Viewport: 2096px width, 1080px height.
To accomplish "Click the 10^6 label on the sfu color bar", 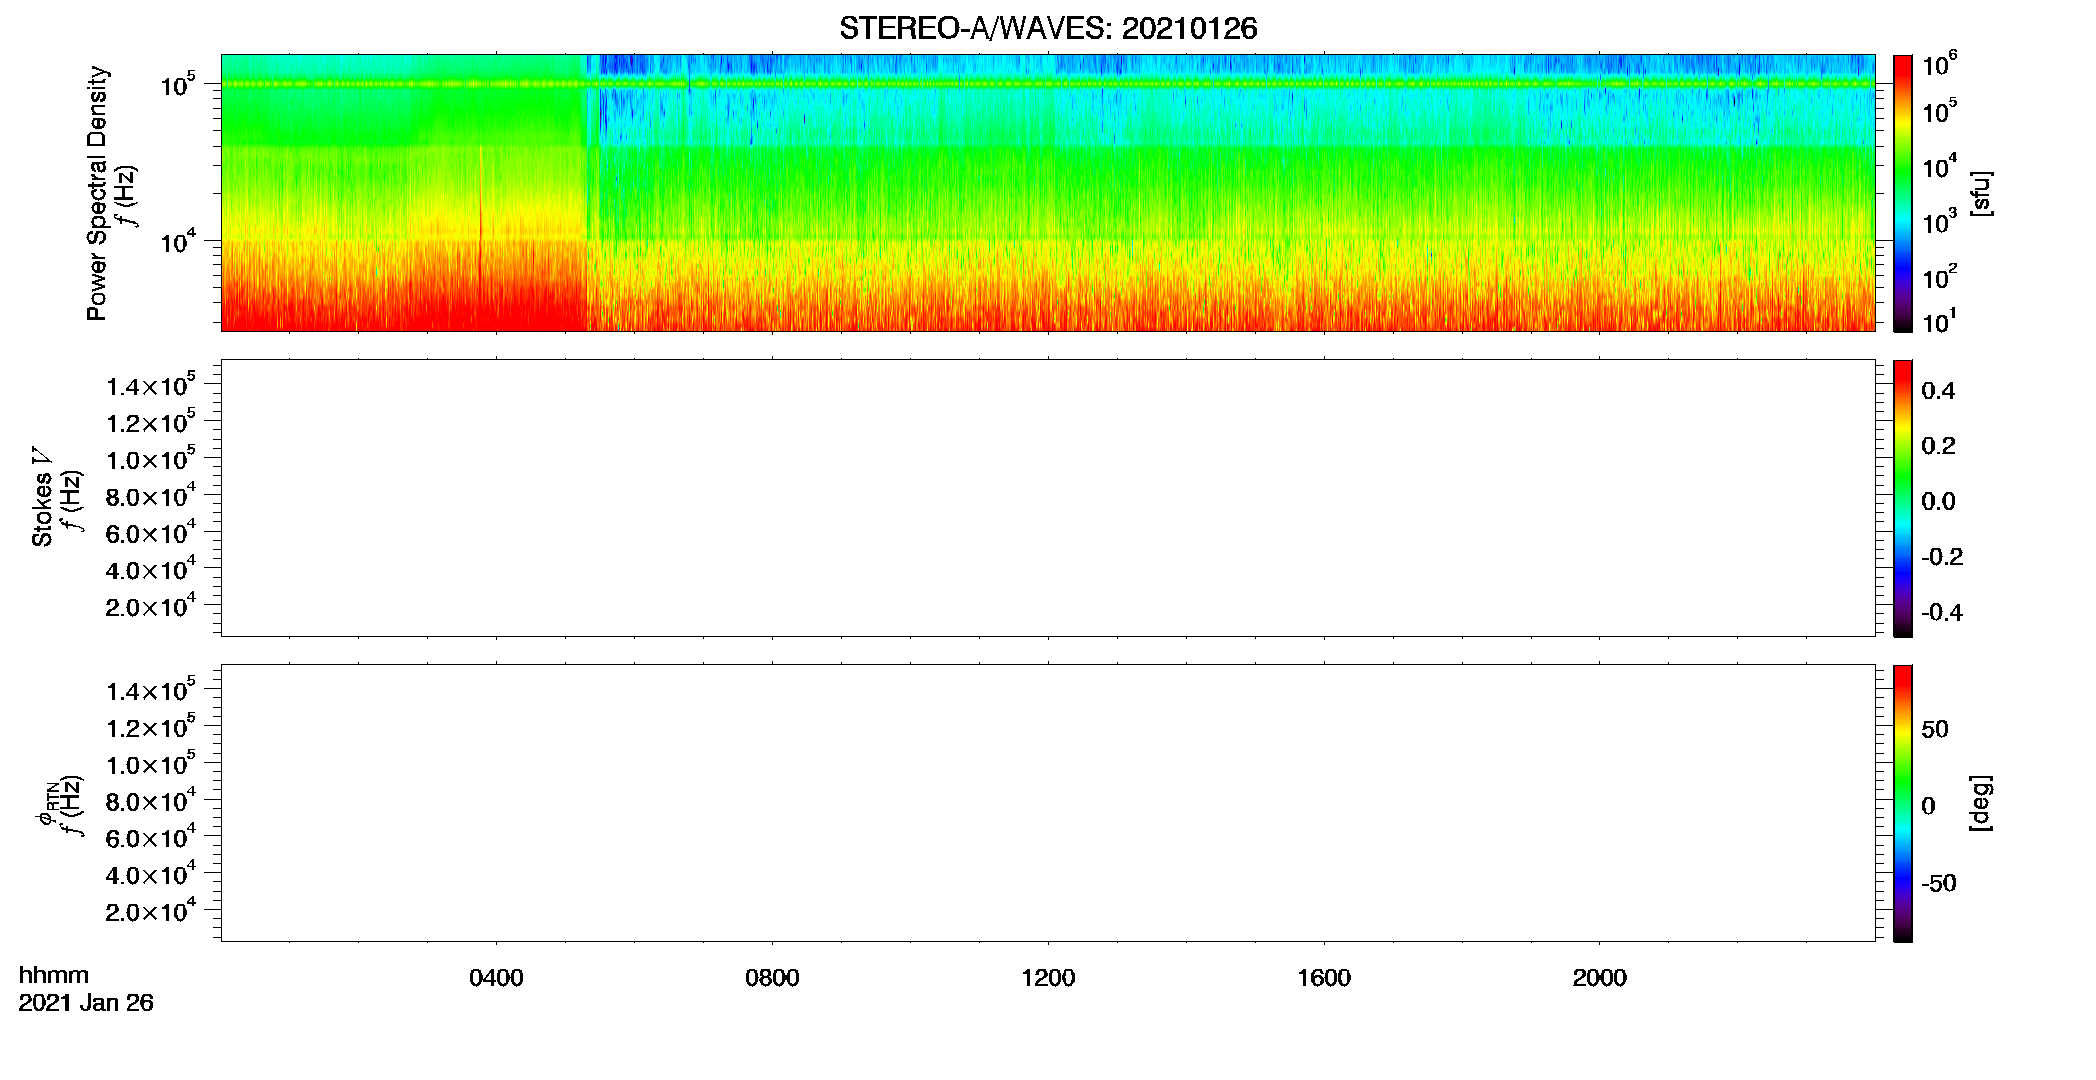I will coord(1940,64).
